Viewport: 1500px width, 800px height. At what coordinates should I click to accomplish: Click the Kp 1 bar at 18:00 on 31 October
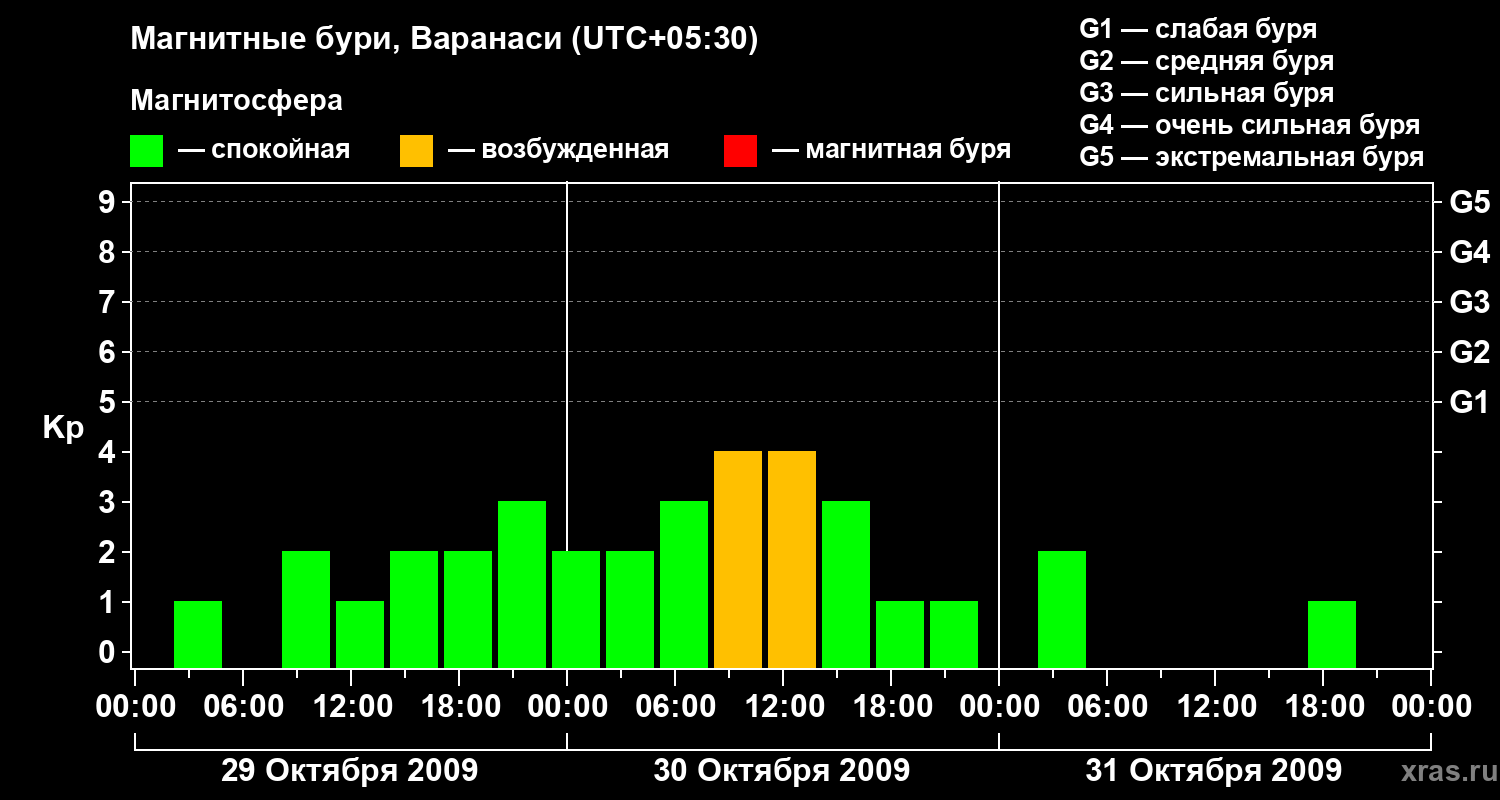pyautogui.click(x=1332, y=634)
